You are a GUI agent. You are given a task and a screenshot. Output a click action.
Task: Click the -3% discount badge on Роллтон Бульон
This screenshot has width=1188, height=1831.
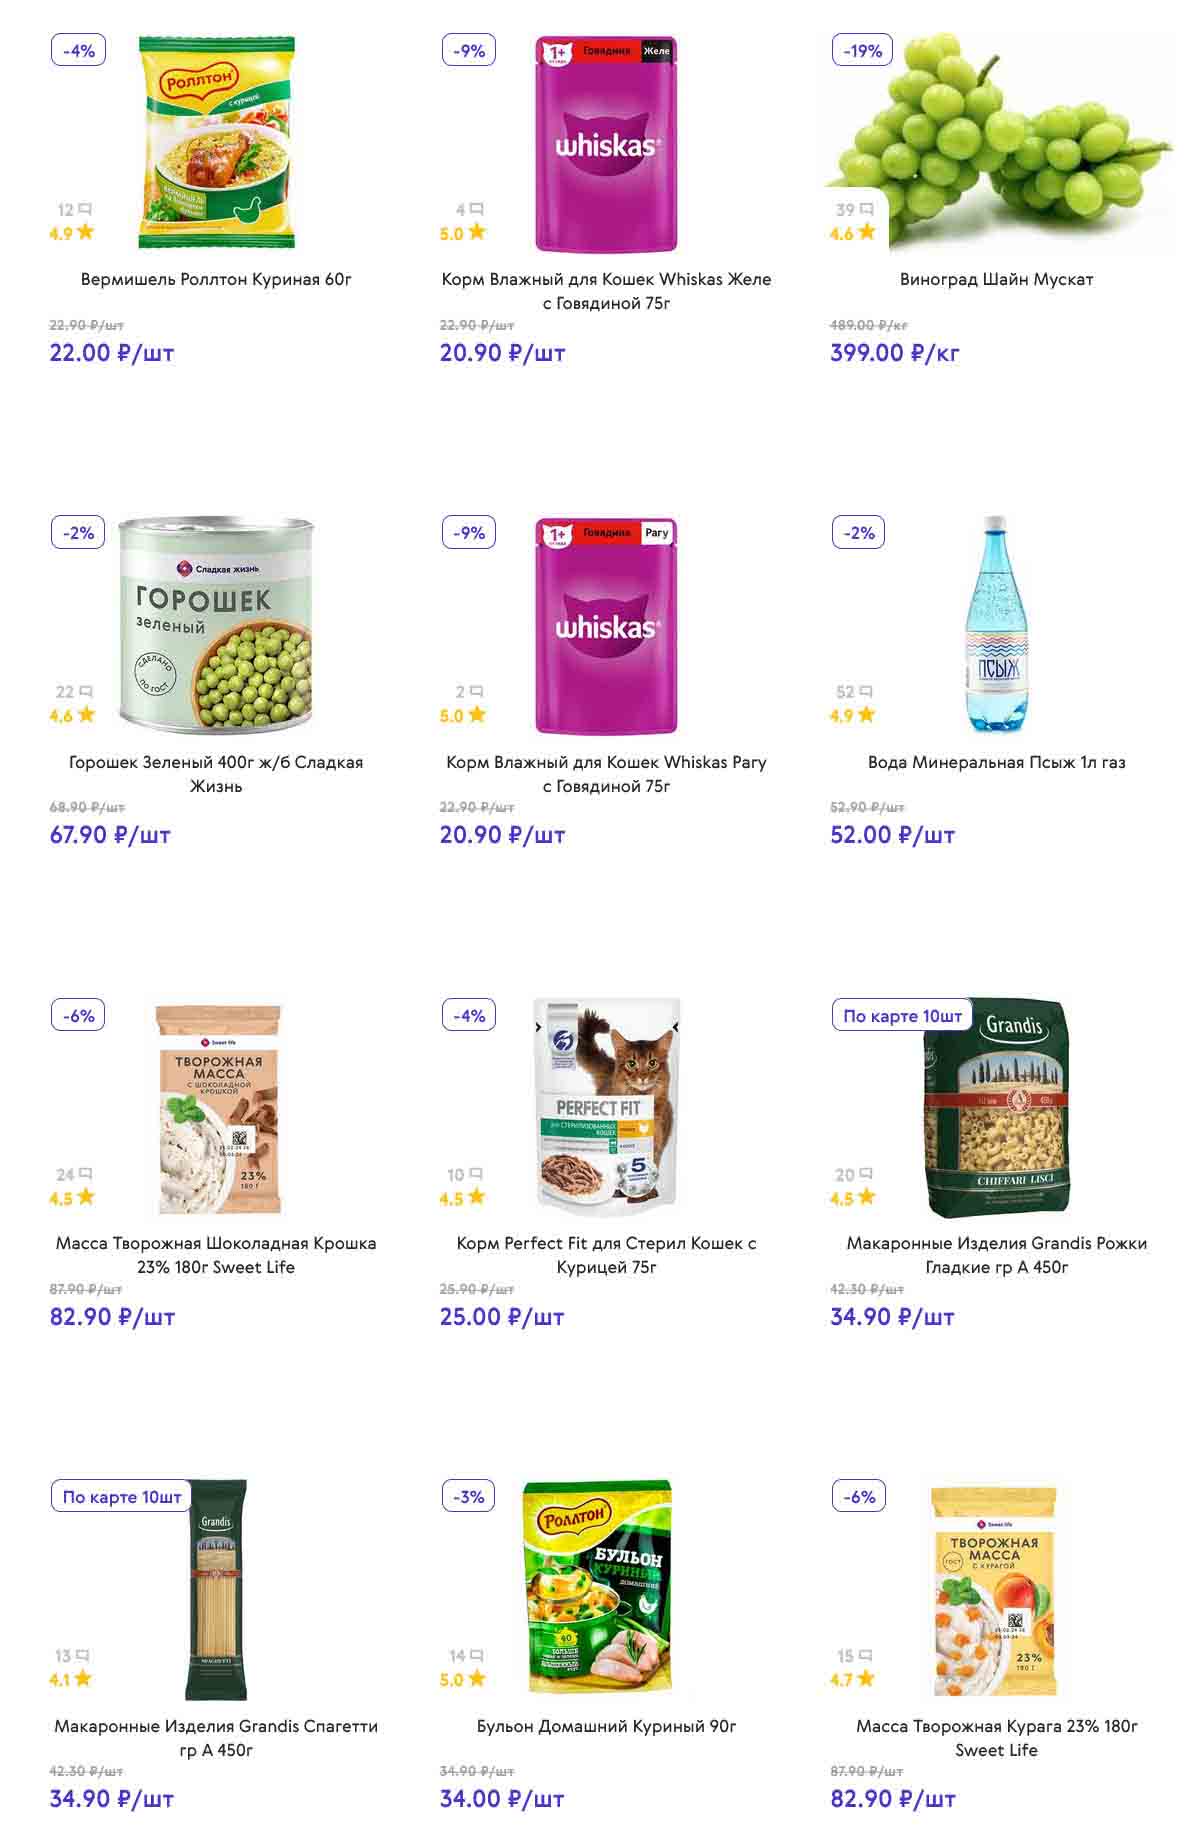pyautogui.click(x=469, y=1497)
